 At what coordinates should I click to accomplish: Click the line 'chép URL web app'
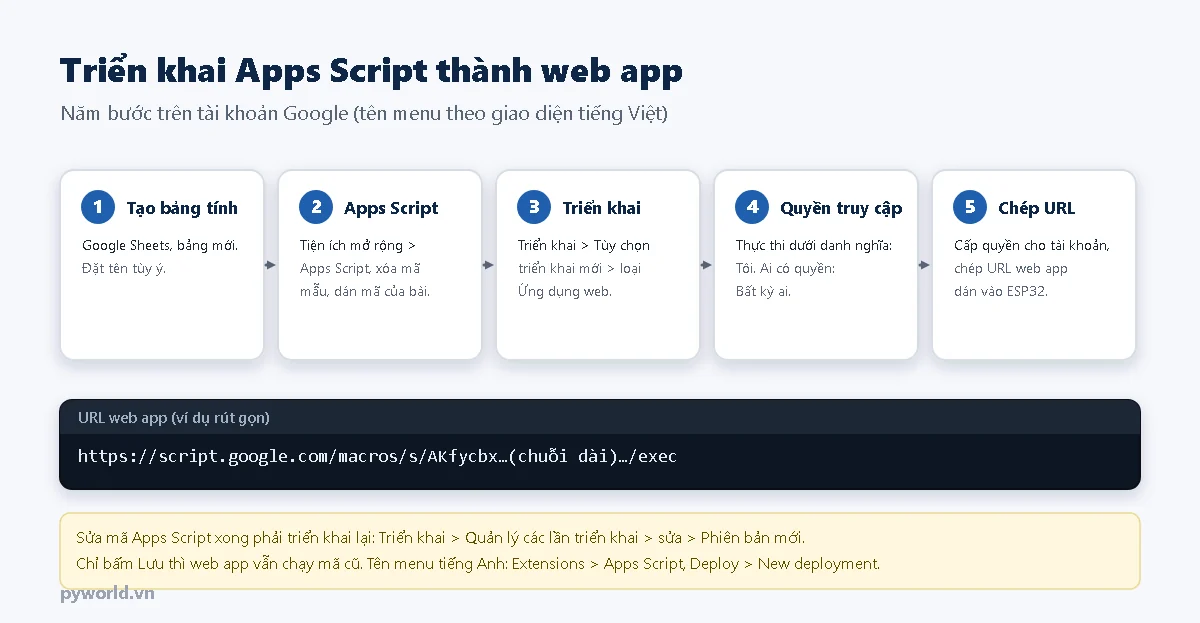pyautogui.click(x=1011, y=268)
